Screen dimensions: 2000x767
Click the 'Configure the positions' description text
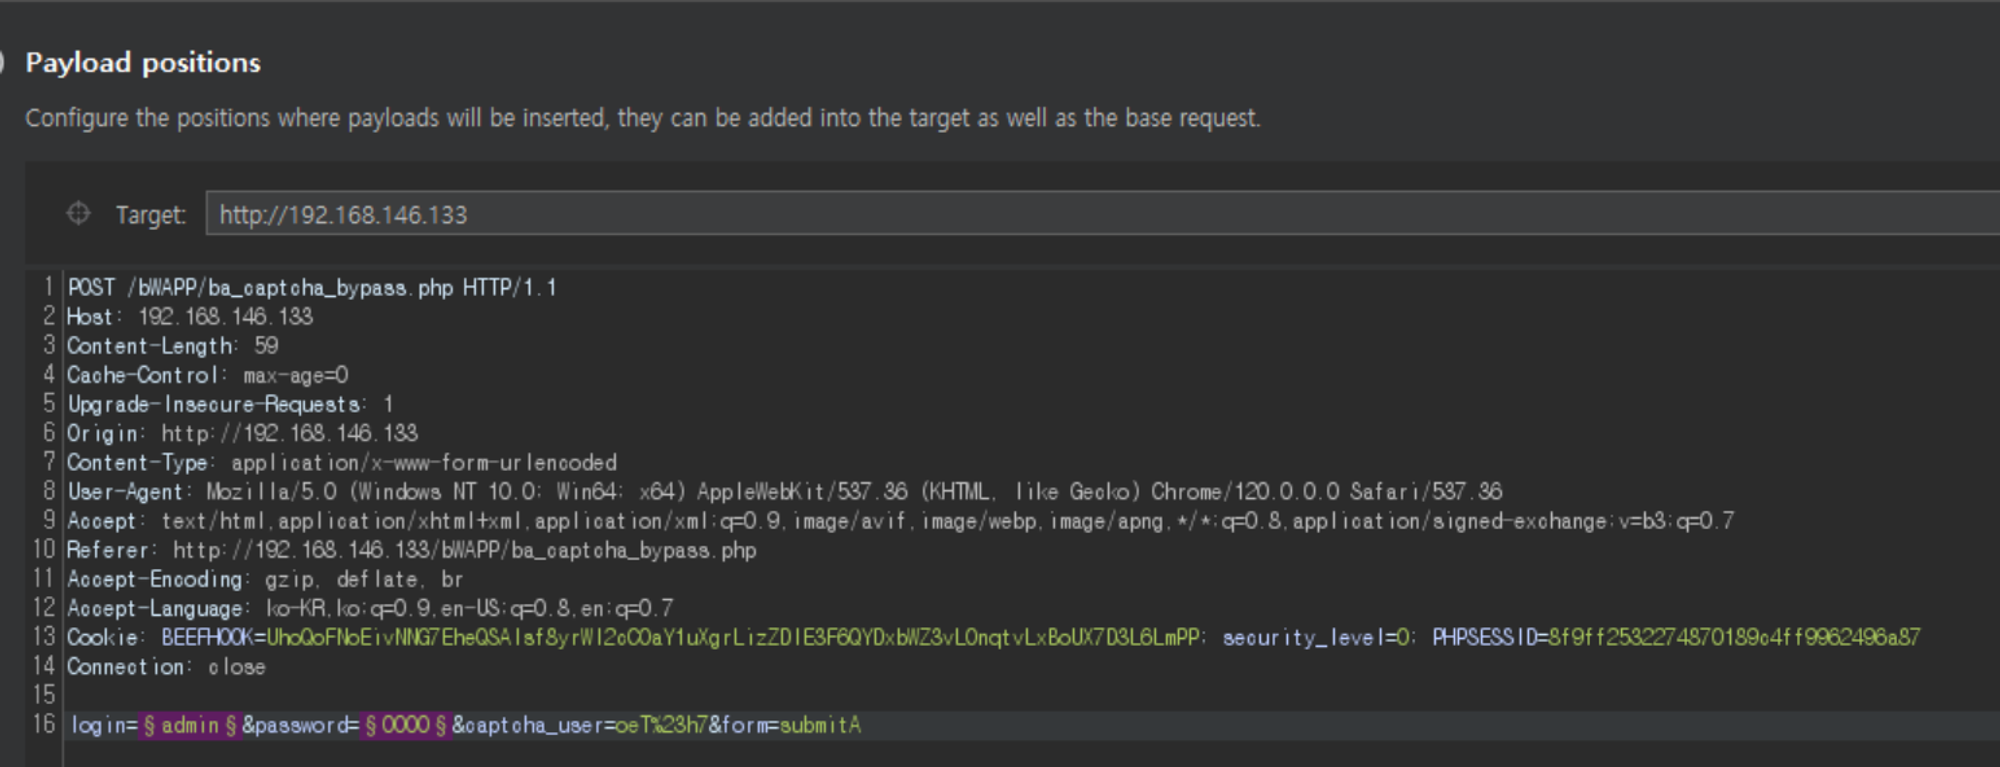coord(643,118)
